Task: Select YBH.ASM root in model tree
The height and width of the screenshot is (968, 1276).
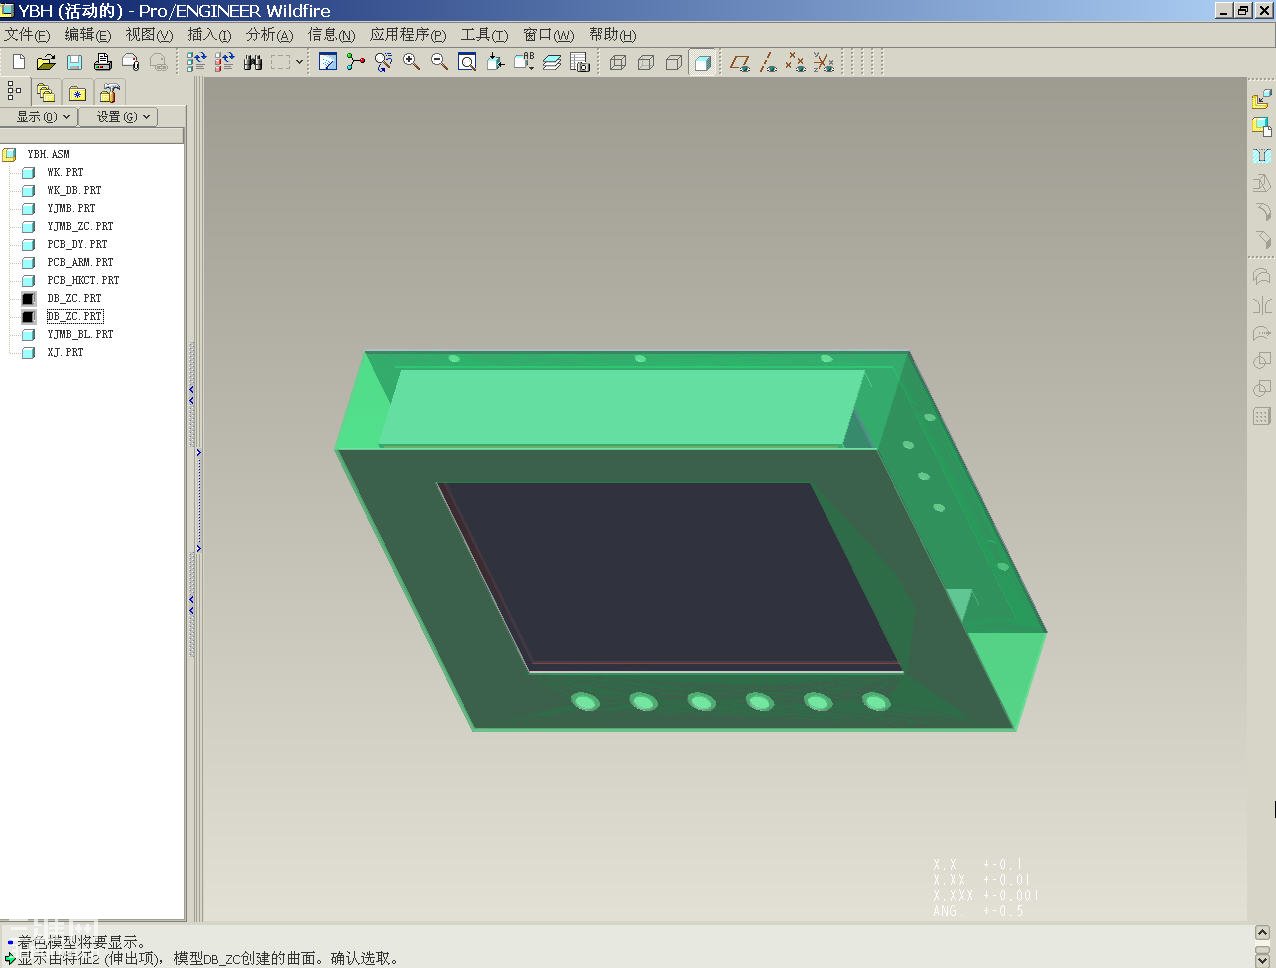Action: pos(48,154)
